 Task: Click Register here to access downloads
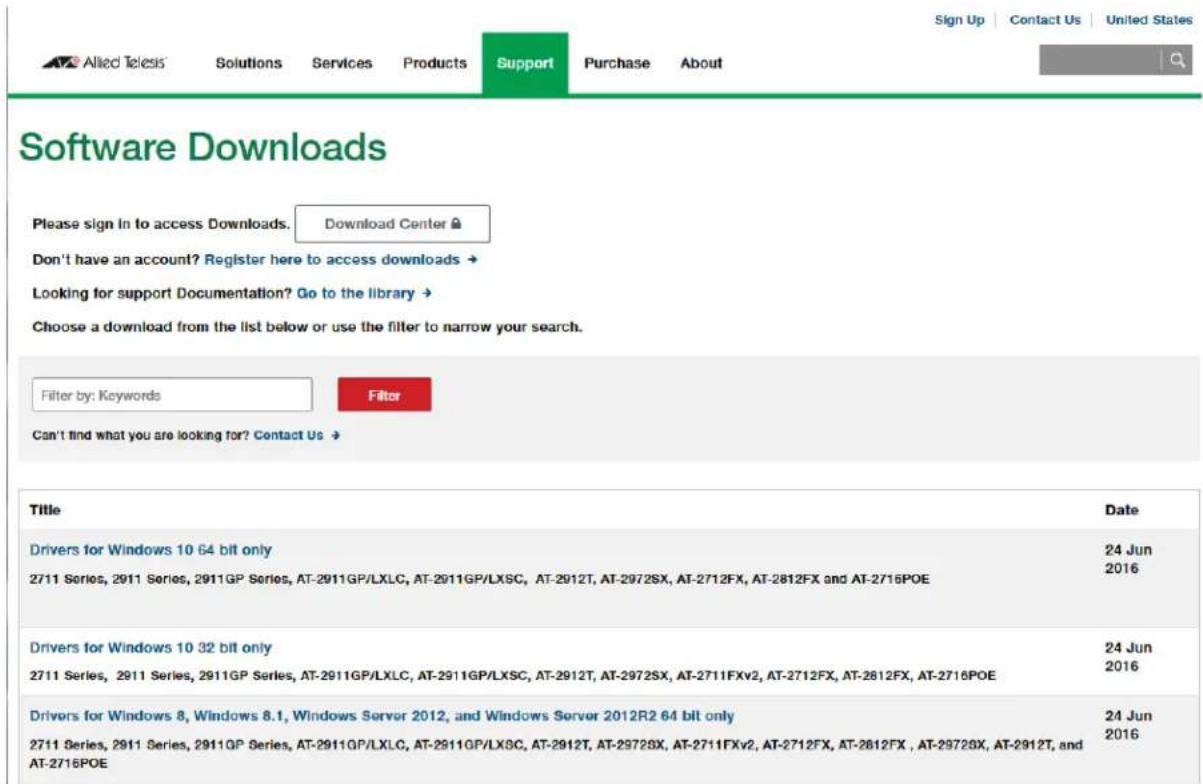click(x=341, y=259)
